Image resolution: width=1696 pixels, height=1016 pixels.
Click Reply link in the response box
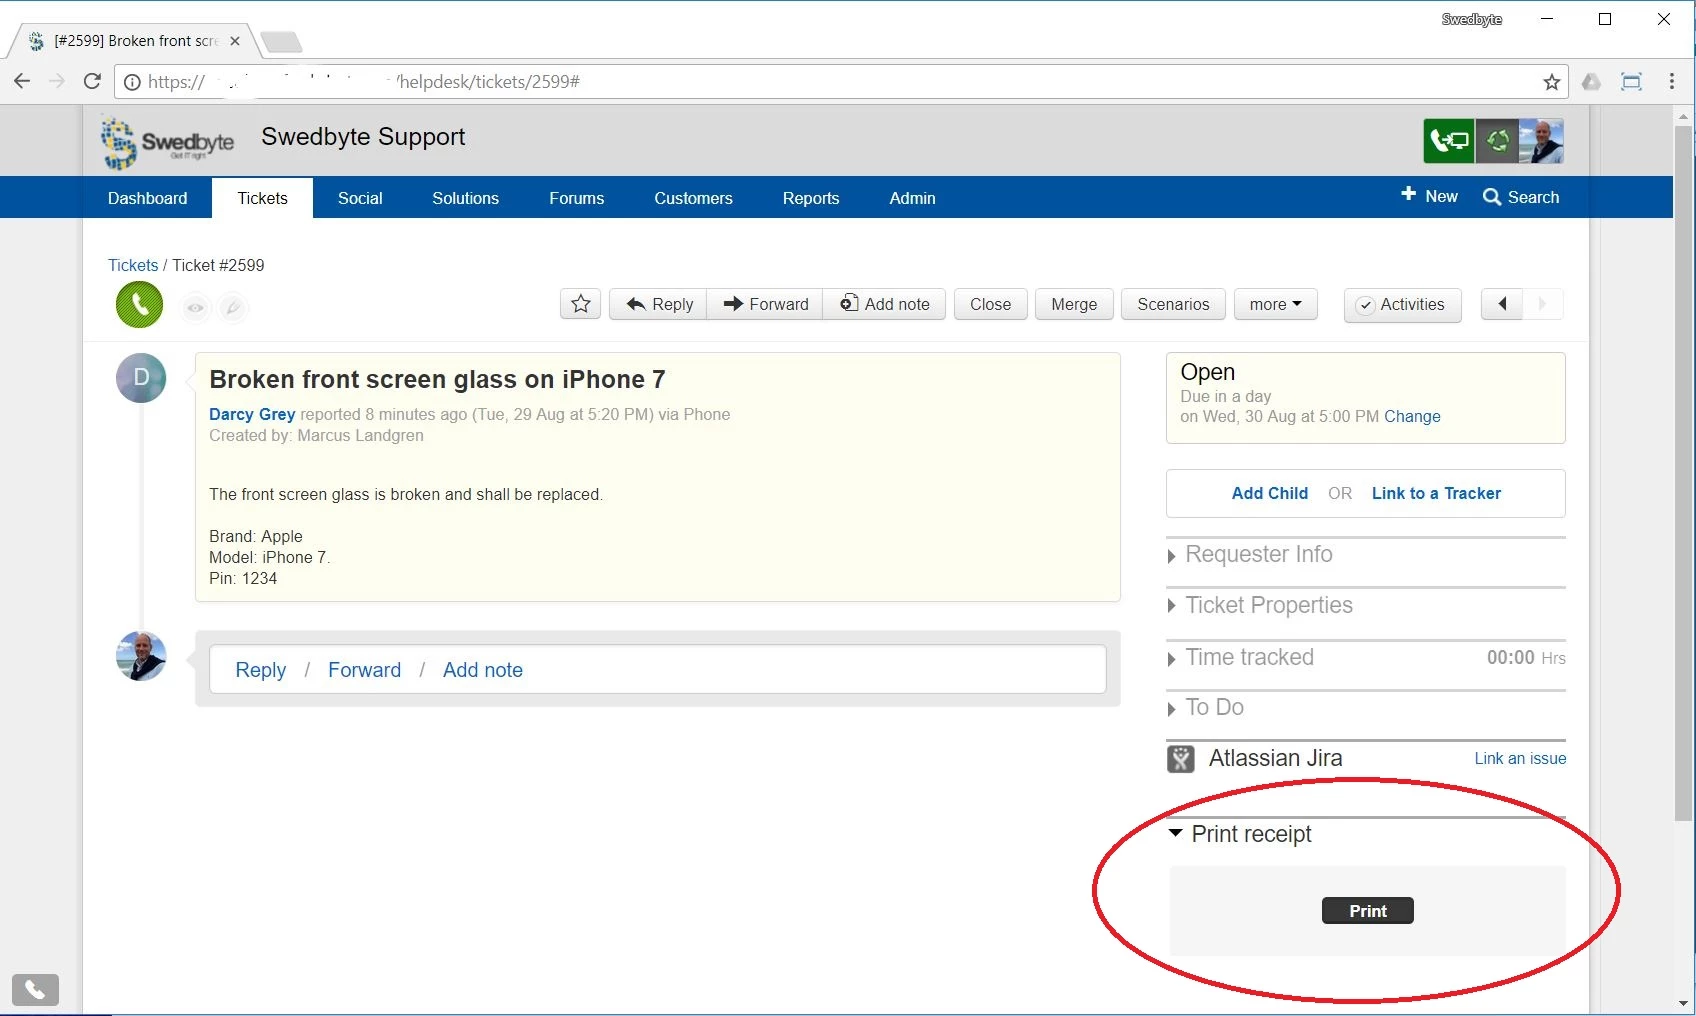[261, 670]
